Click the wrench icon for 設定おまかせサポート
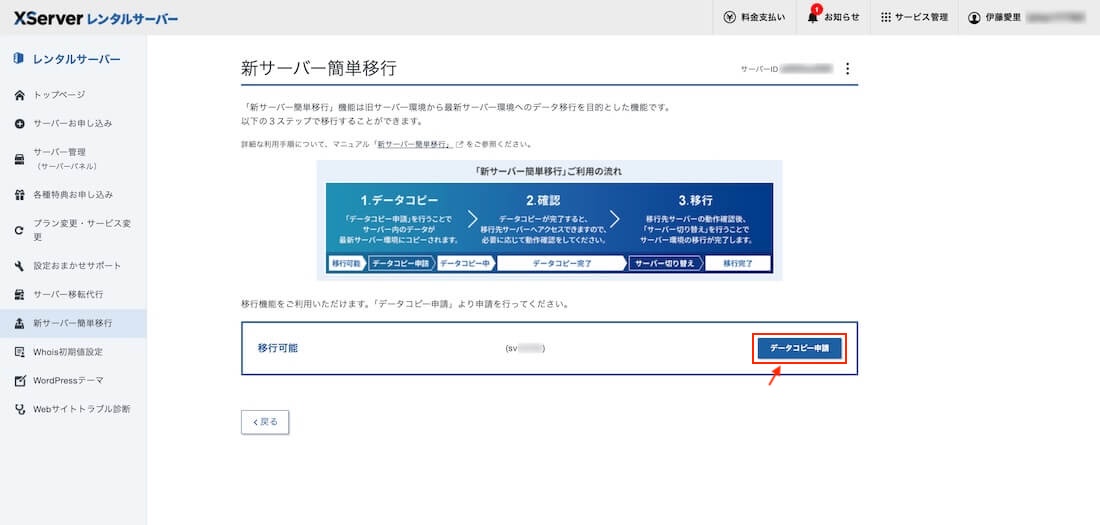This screenshot has width=1100, height=525. [x=20, y=266]
